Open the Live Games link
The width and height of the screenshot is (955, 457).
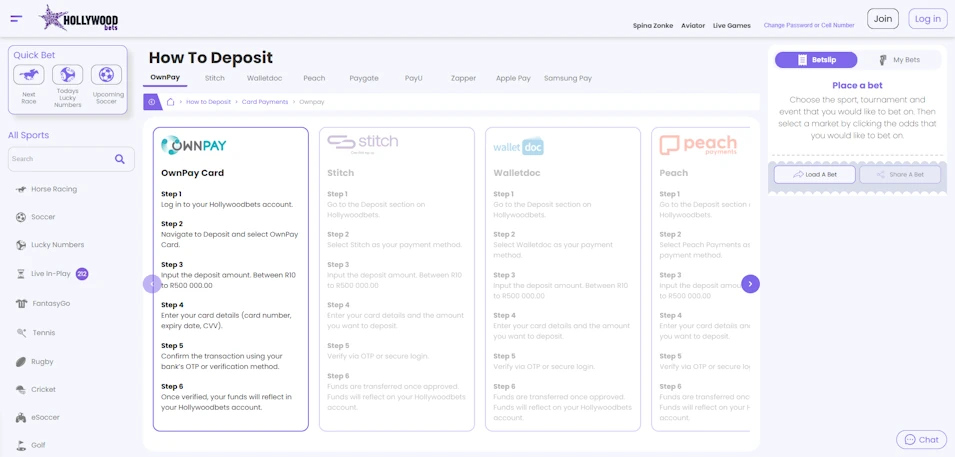(732, 26)
